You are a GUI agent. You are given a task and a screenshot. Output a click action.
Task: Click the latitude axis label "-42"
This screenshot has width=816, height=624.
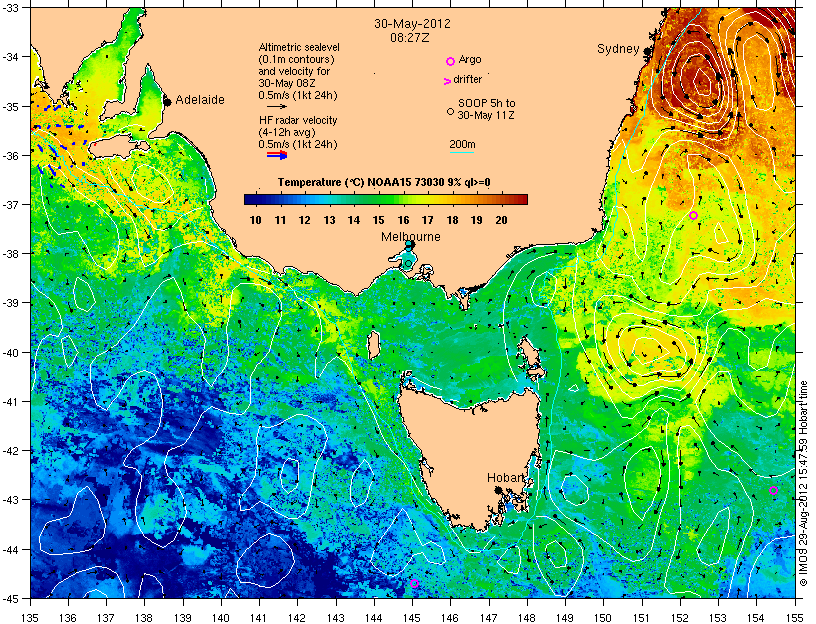coord(10,452)
